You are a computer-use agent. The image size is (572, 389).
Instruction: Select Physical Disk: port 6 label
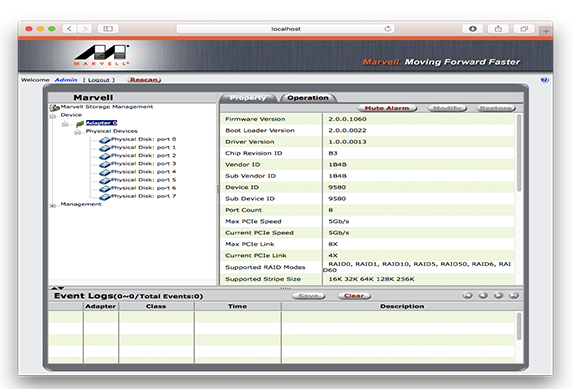143,188
